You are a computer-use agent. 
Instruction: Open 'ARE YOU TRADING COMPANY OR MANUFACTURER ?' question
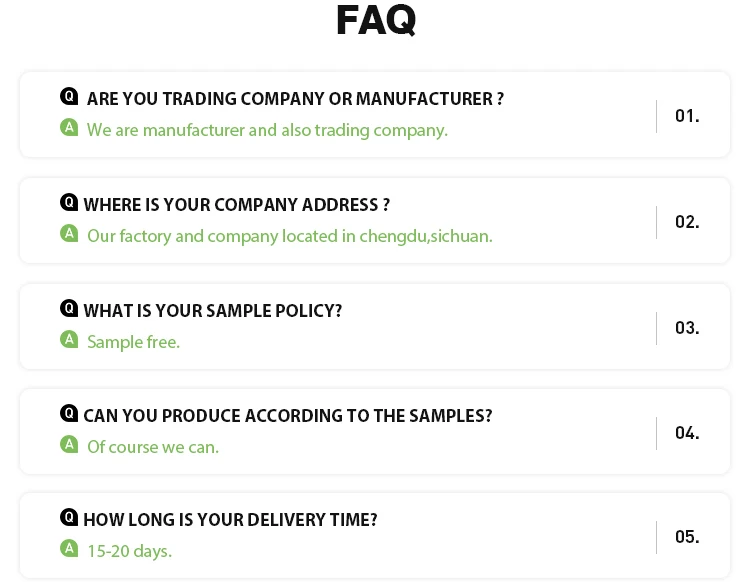point(295,99)
